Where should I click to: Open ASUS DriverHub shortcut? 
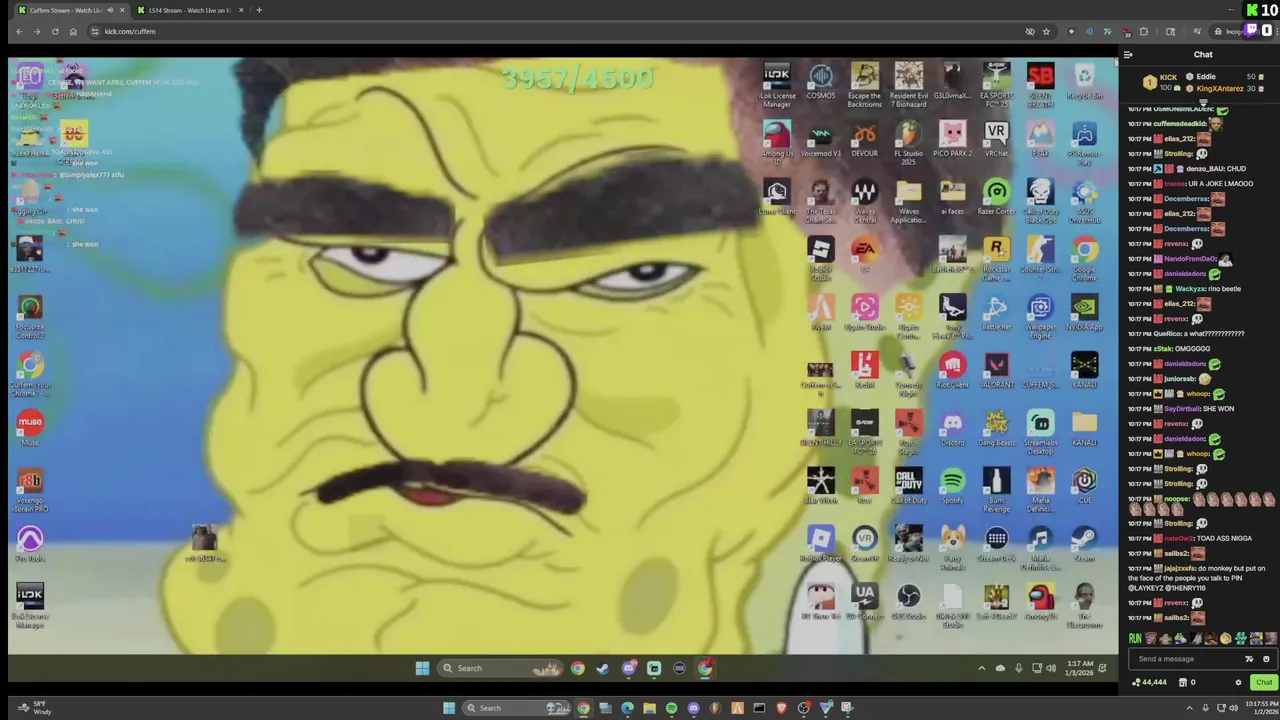point(1084,201)
